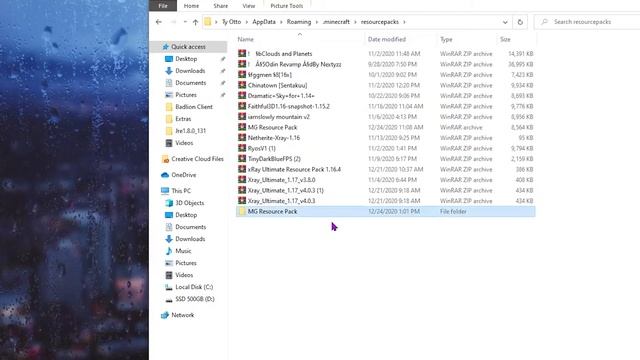
Task: Select the Clouds and Planets archive
Action: [385, 54]
